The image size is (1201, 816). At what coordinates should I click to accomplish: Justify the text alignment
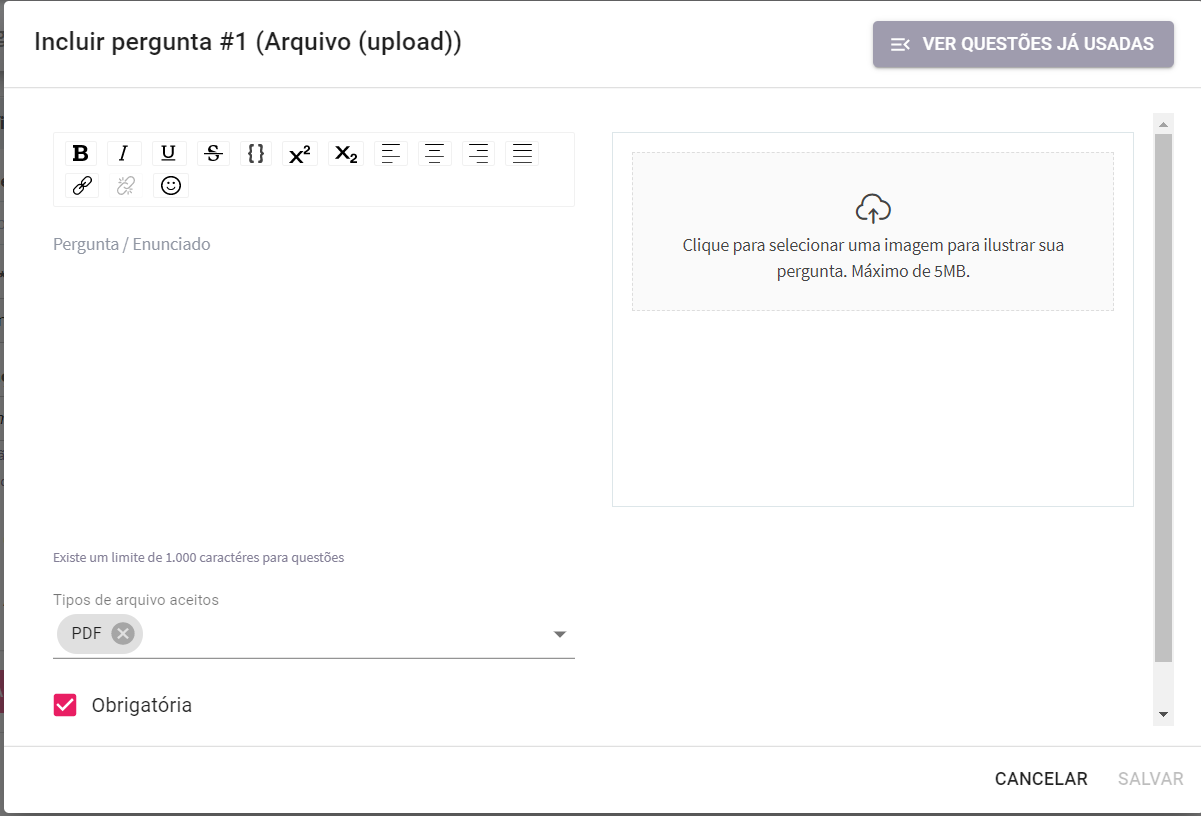click(x=522, y=153)
